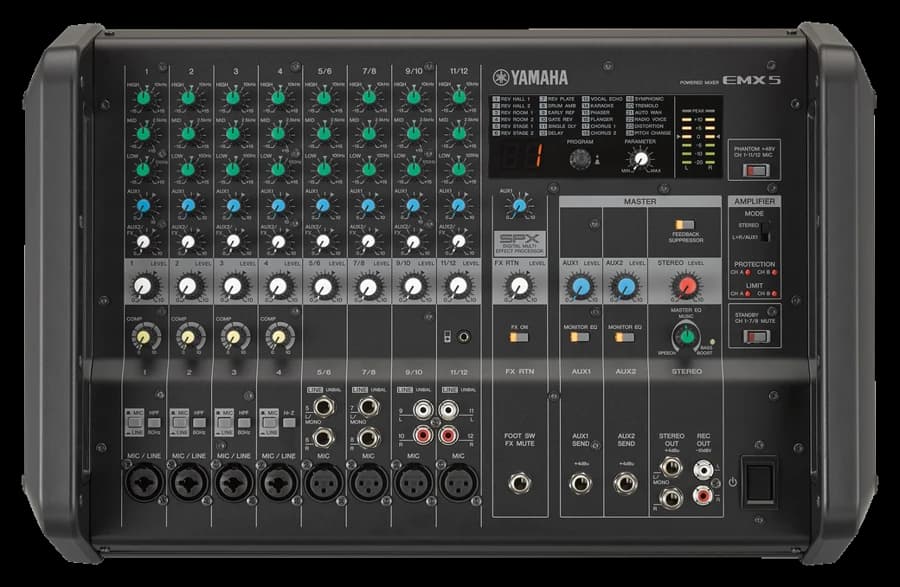Click the white REC OUT L RCA jack
This screenshot has height=587, width=900.
[x=703, y=470]
